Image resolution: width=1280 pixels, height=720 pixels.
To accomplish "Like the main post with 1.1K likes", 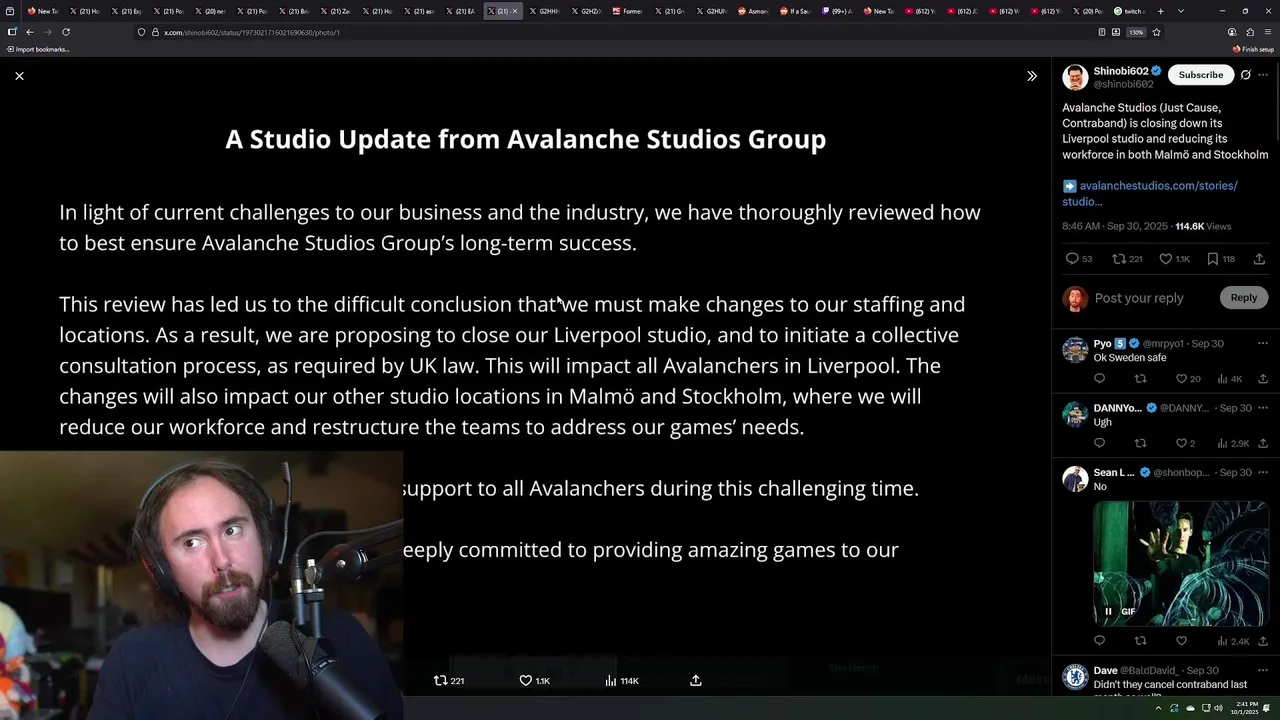I will [1174, 259].
